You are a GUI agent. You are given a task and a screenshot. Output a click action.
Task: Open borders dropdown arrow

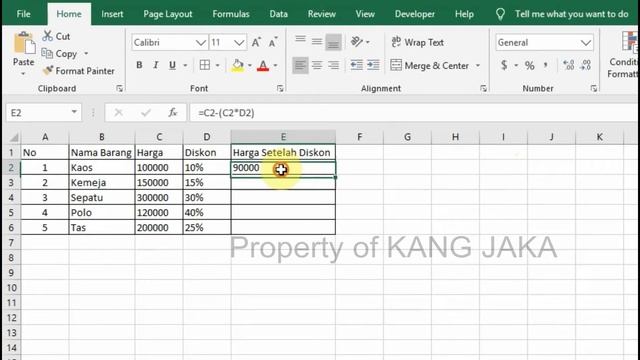pos(217,65)
